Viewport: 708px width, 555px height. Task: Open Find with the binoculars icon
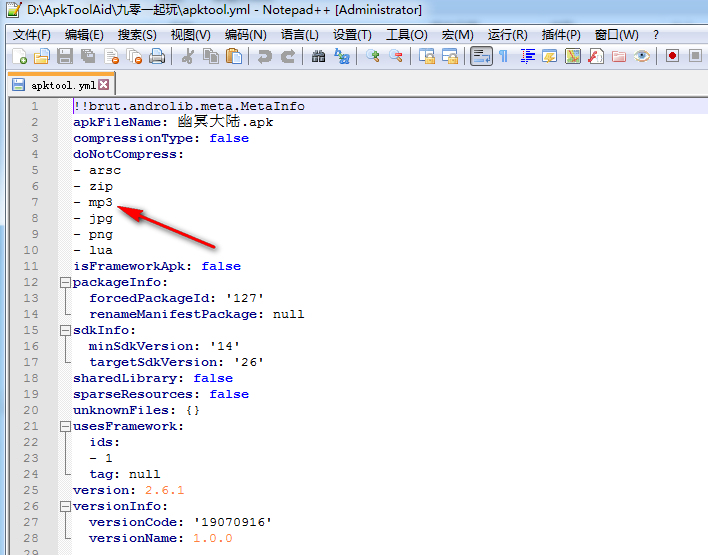(318, 56)
